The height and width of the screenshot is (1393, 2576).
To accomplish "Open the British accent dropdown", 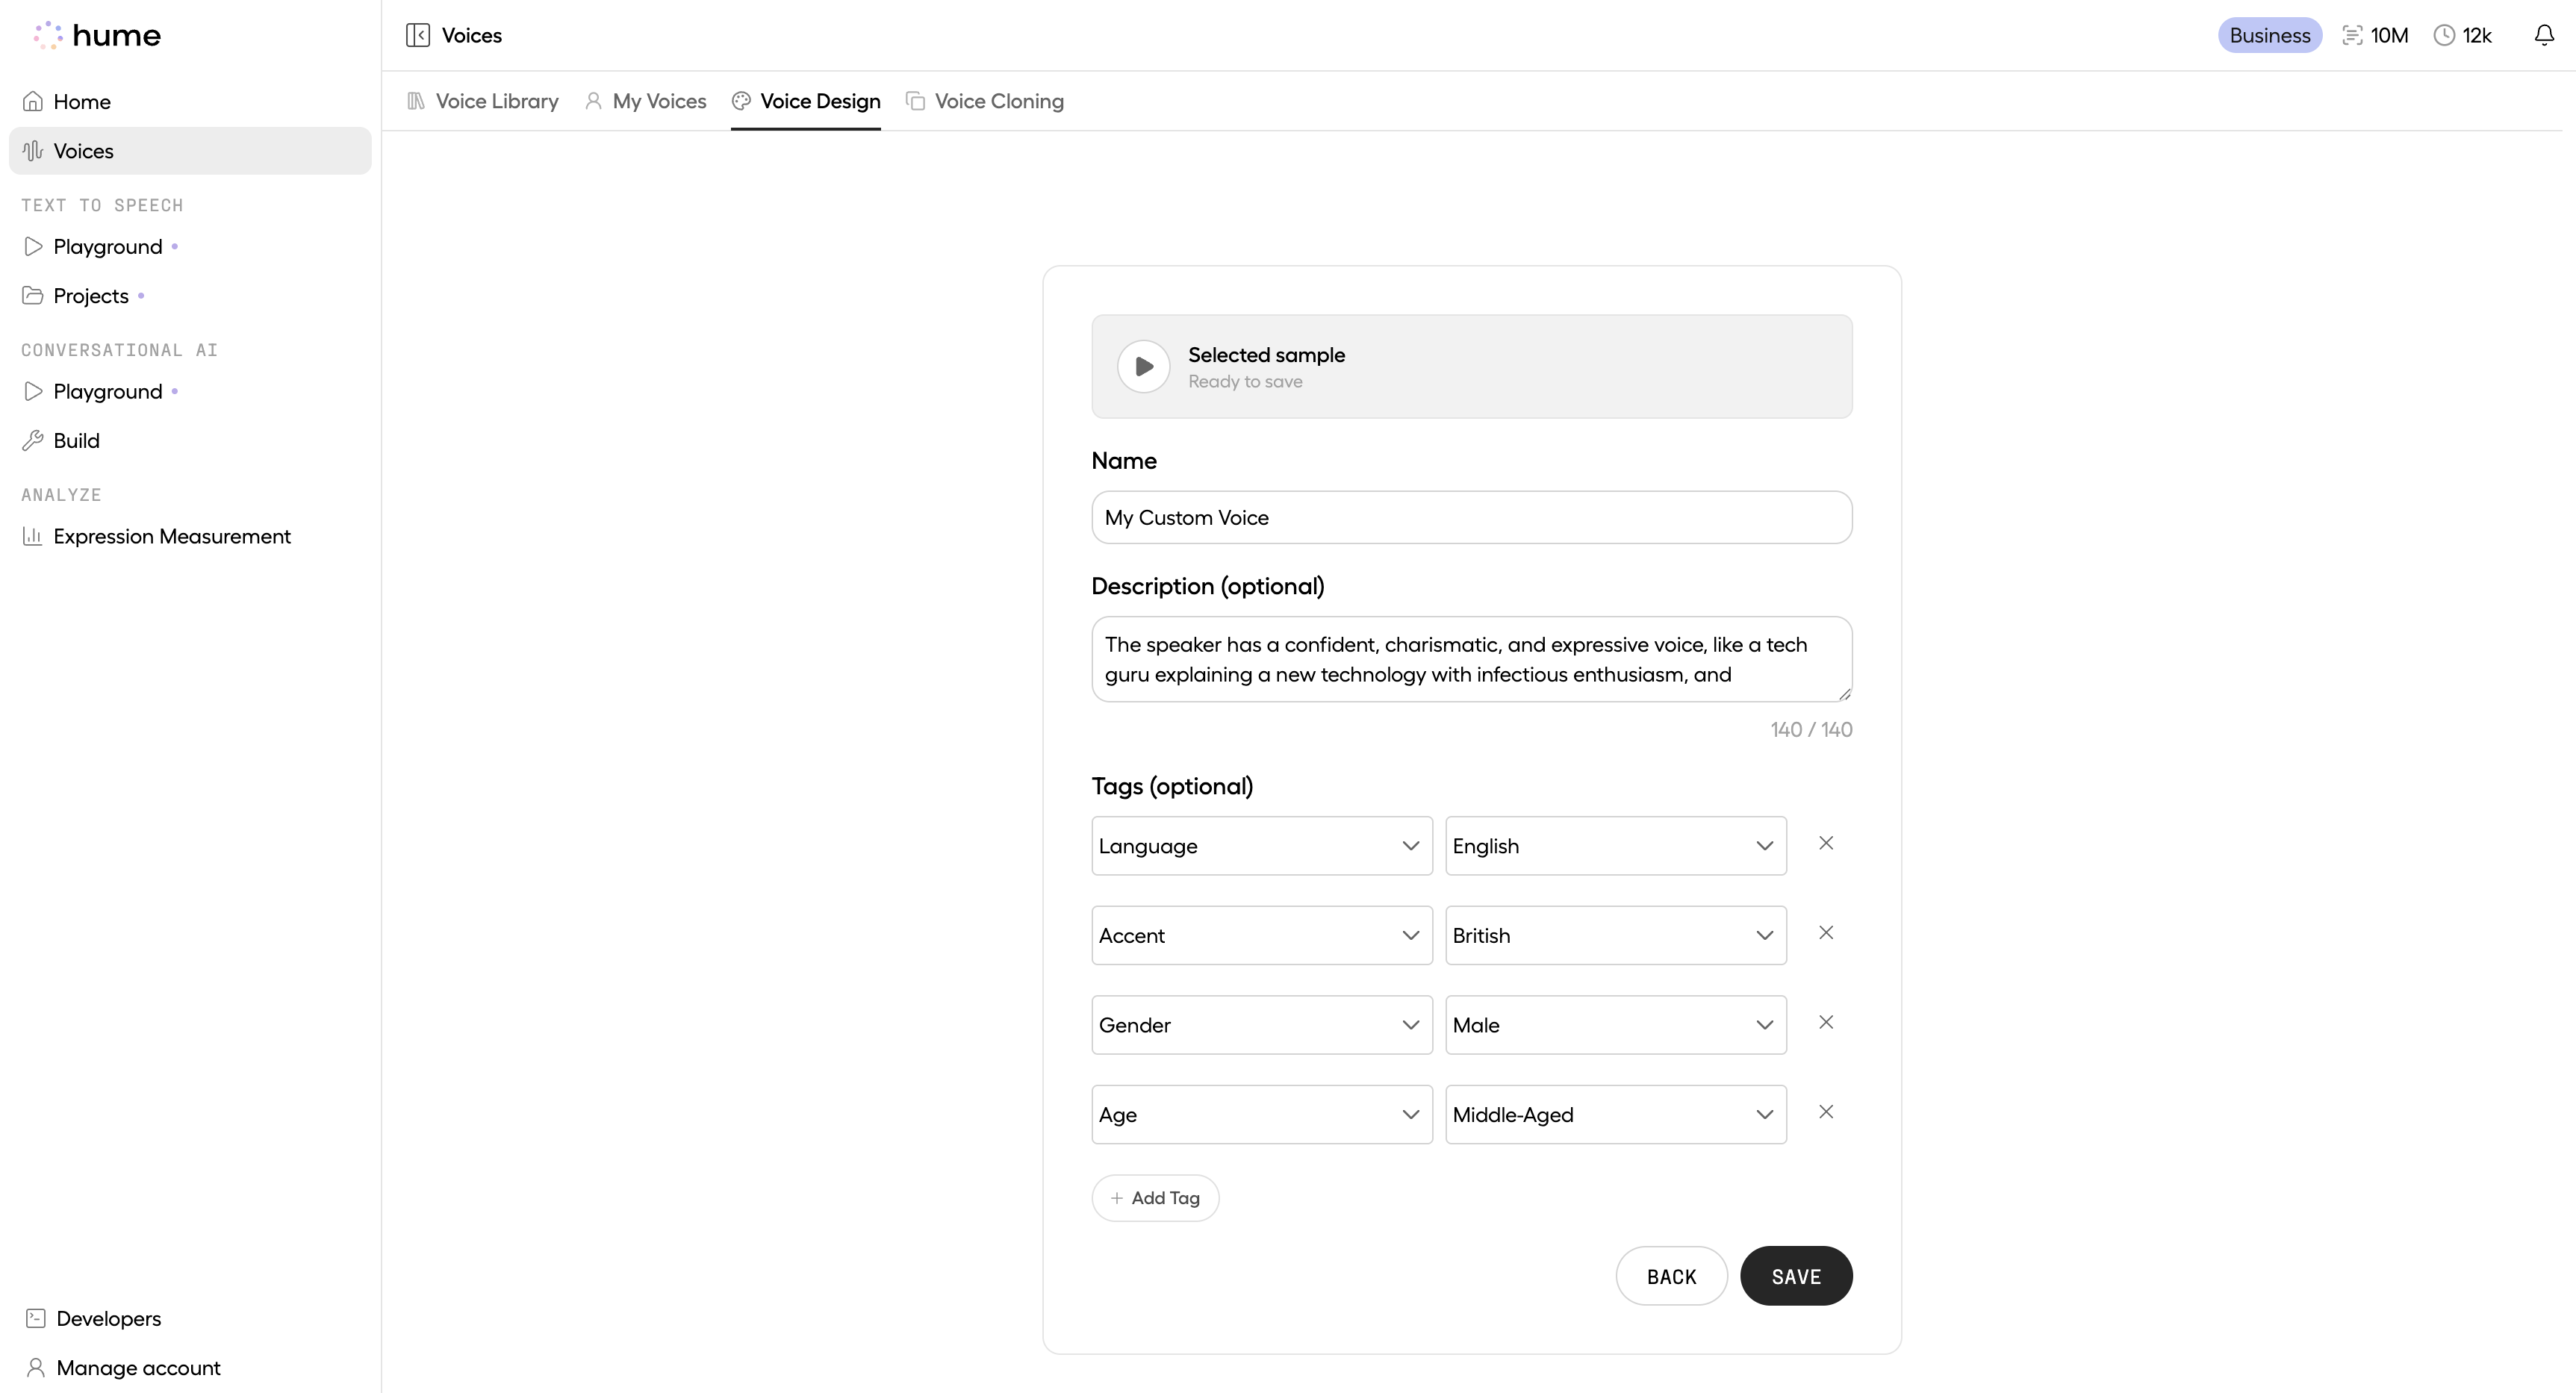I will tap(1615, 936).
